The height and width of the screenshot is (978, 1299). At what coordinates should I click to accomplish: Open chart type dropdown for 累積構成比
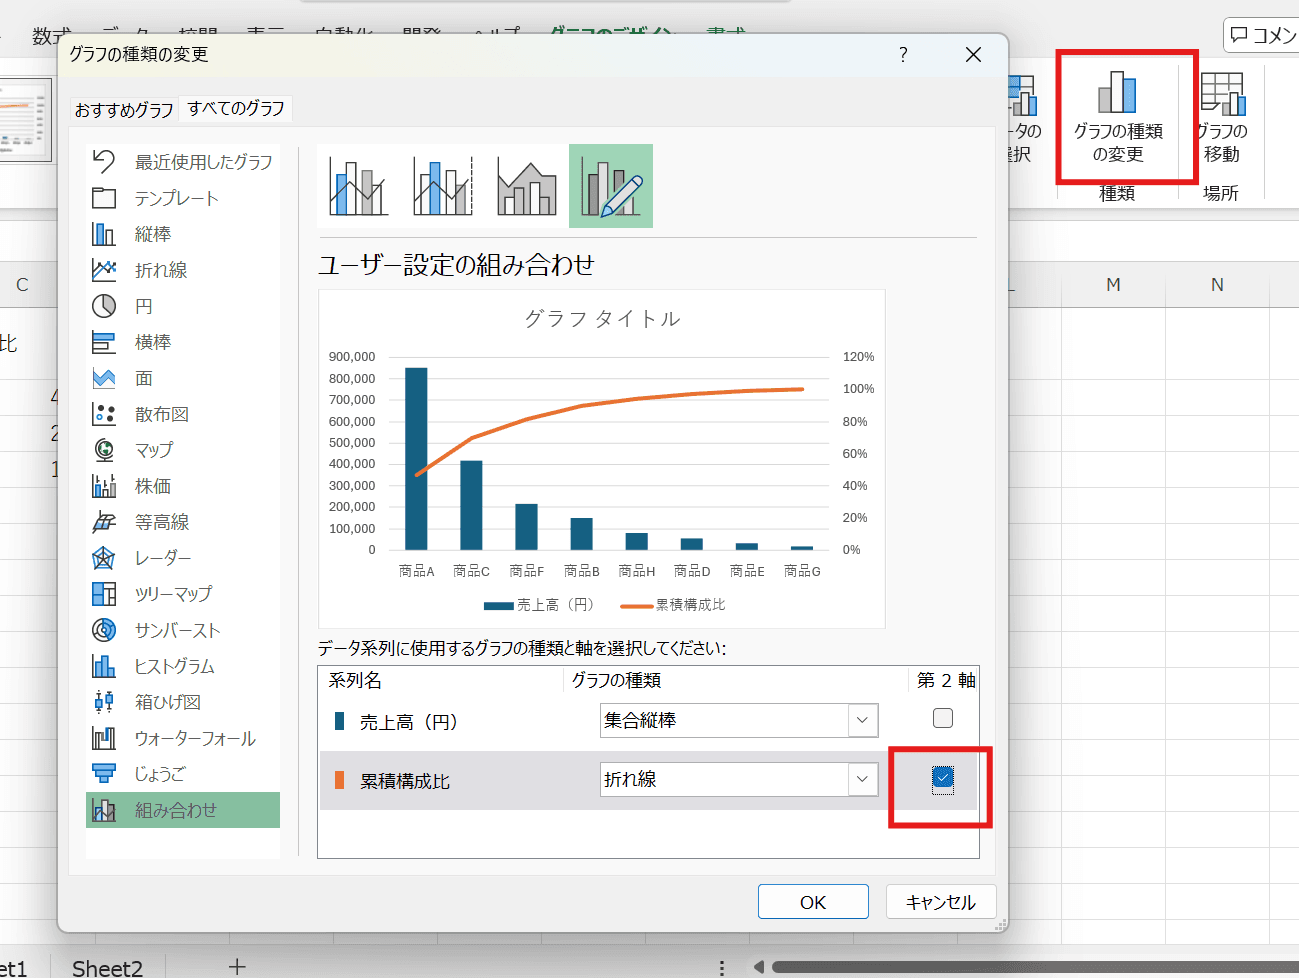pyautogui.click(x=862, y=780)
